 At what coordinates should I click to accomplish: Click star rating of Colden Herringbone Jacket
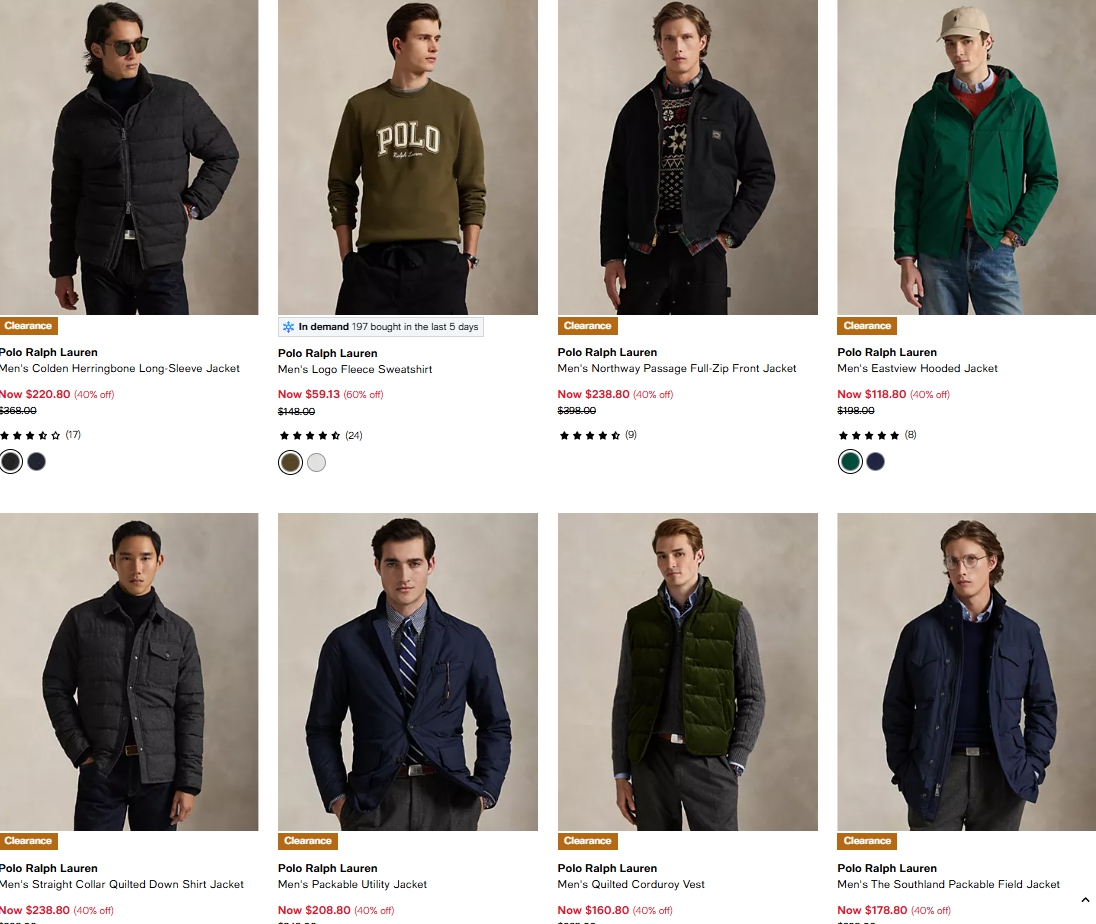30,435
